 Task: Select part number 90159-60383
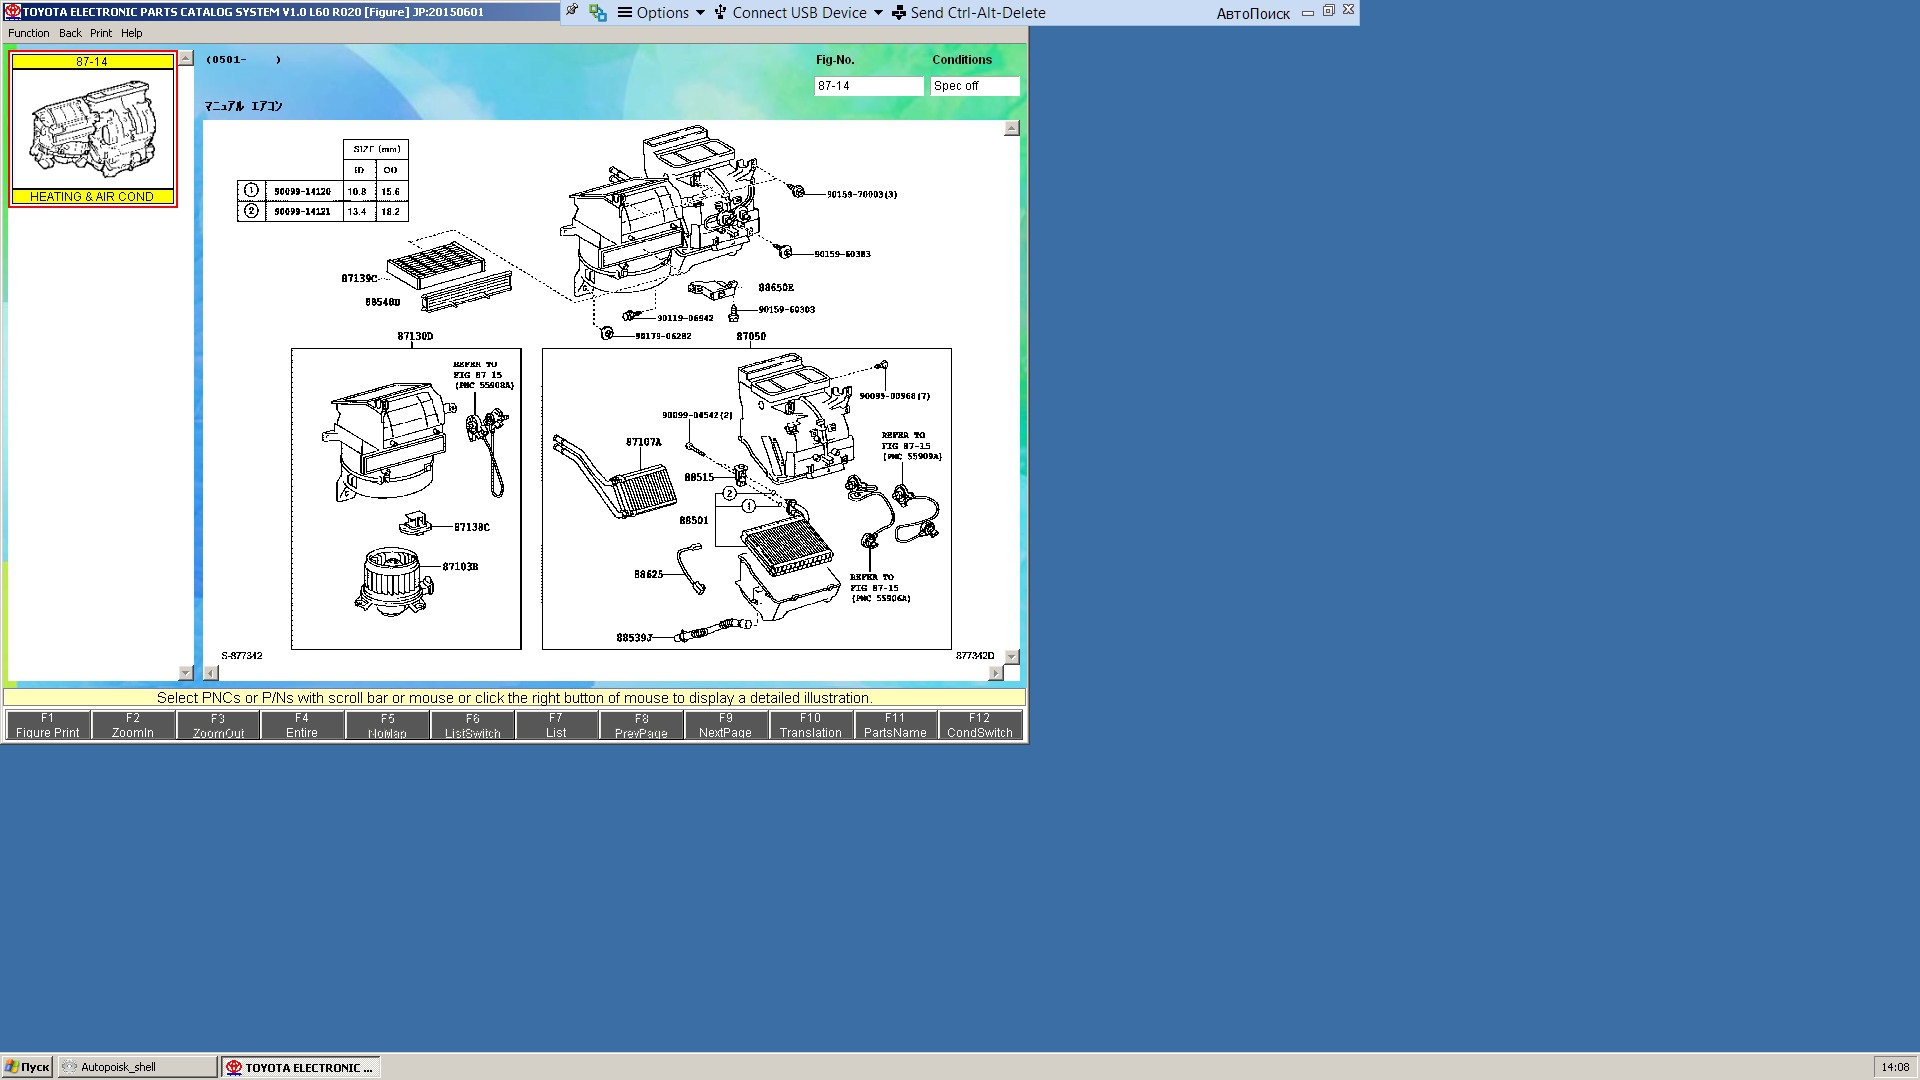[842, 254]
